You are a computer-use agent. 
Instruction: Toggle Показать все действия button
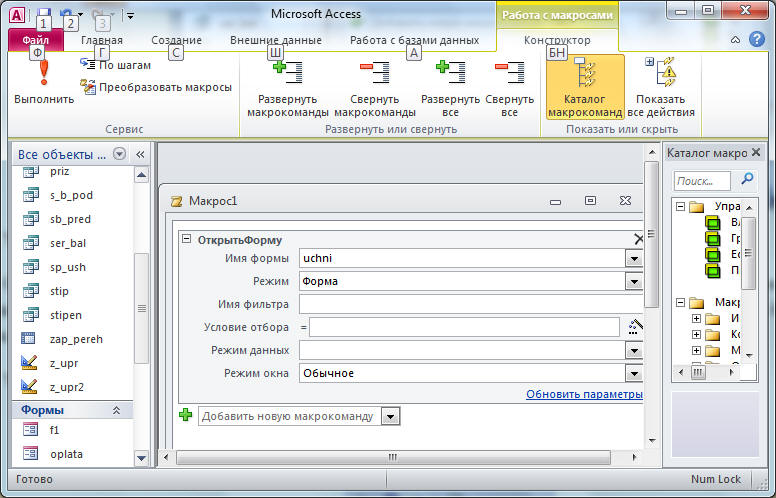pos(661,88)
